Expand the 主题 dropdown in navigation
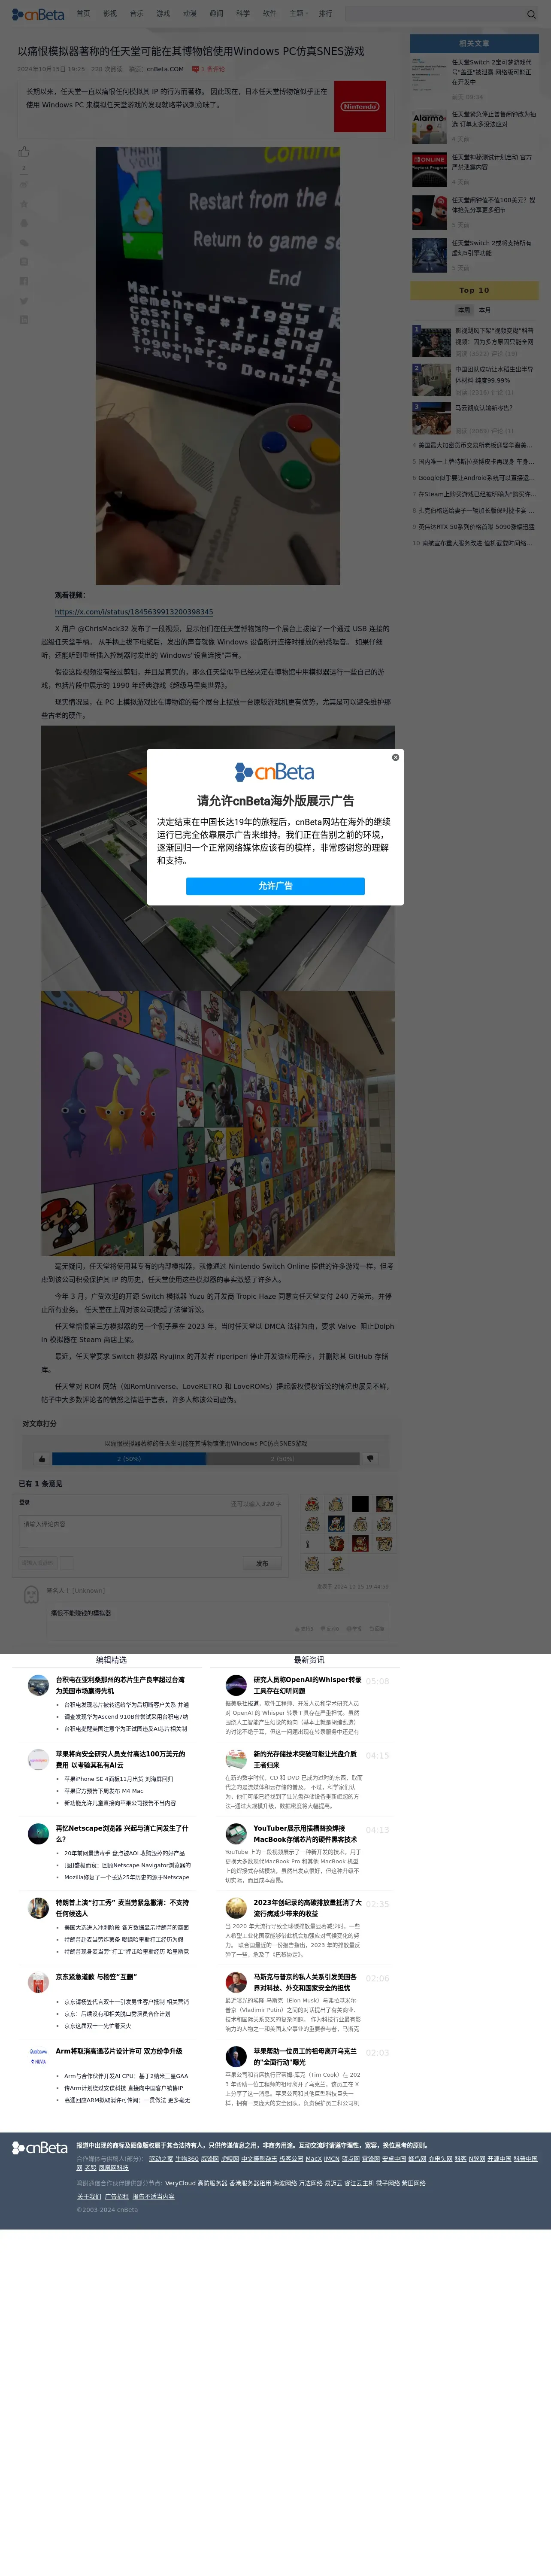551x2576 pixels. pyautogui.click(x=297, y=14)
